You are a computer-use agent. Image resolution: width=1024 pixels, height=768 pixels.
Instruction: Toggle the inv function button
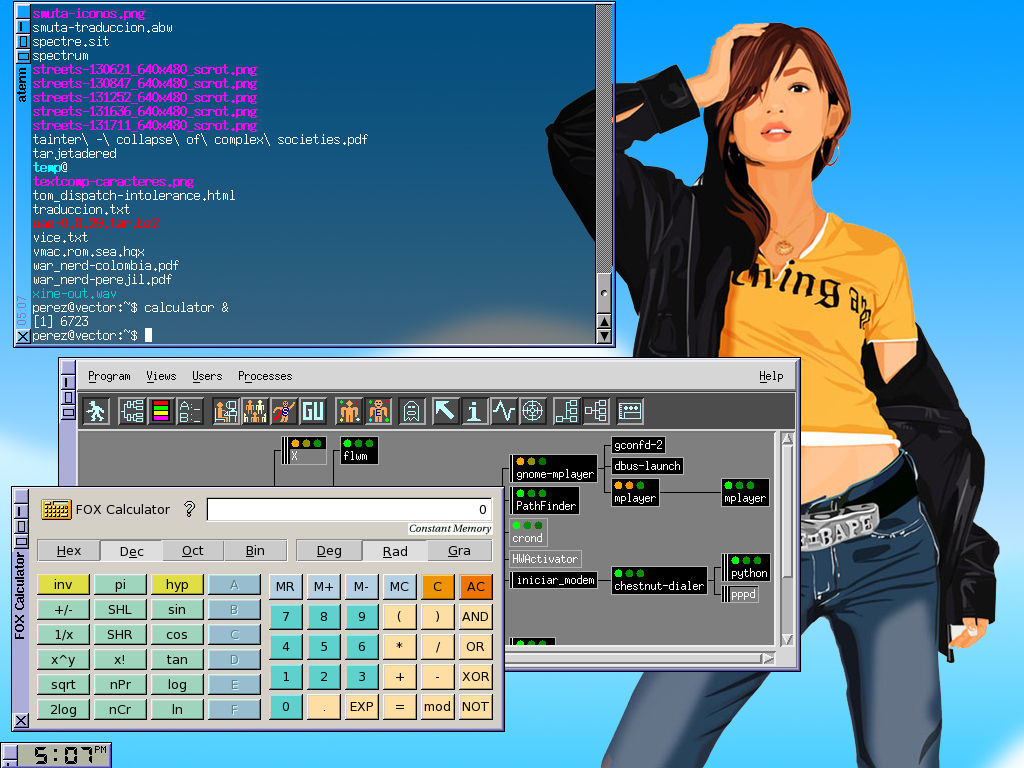tap(63, 585)
